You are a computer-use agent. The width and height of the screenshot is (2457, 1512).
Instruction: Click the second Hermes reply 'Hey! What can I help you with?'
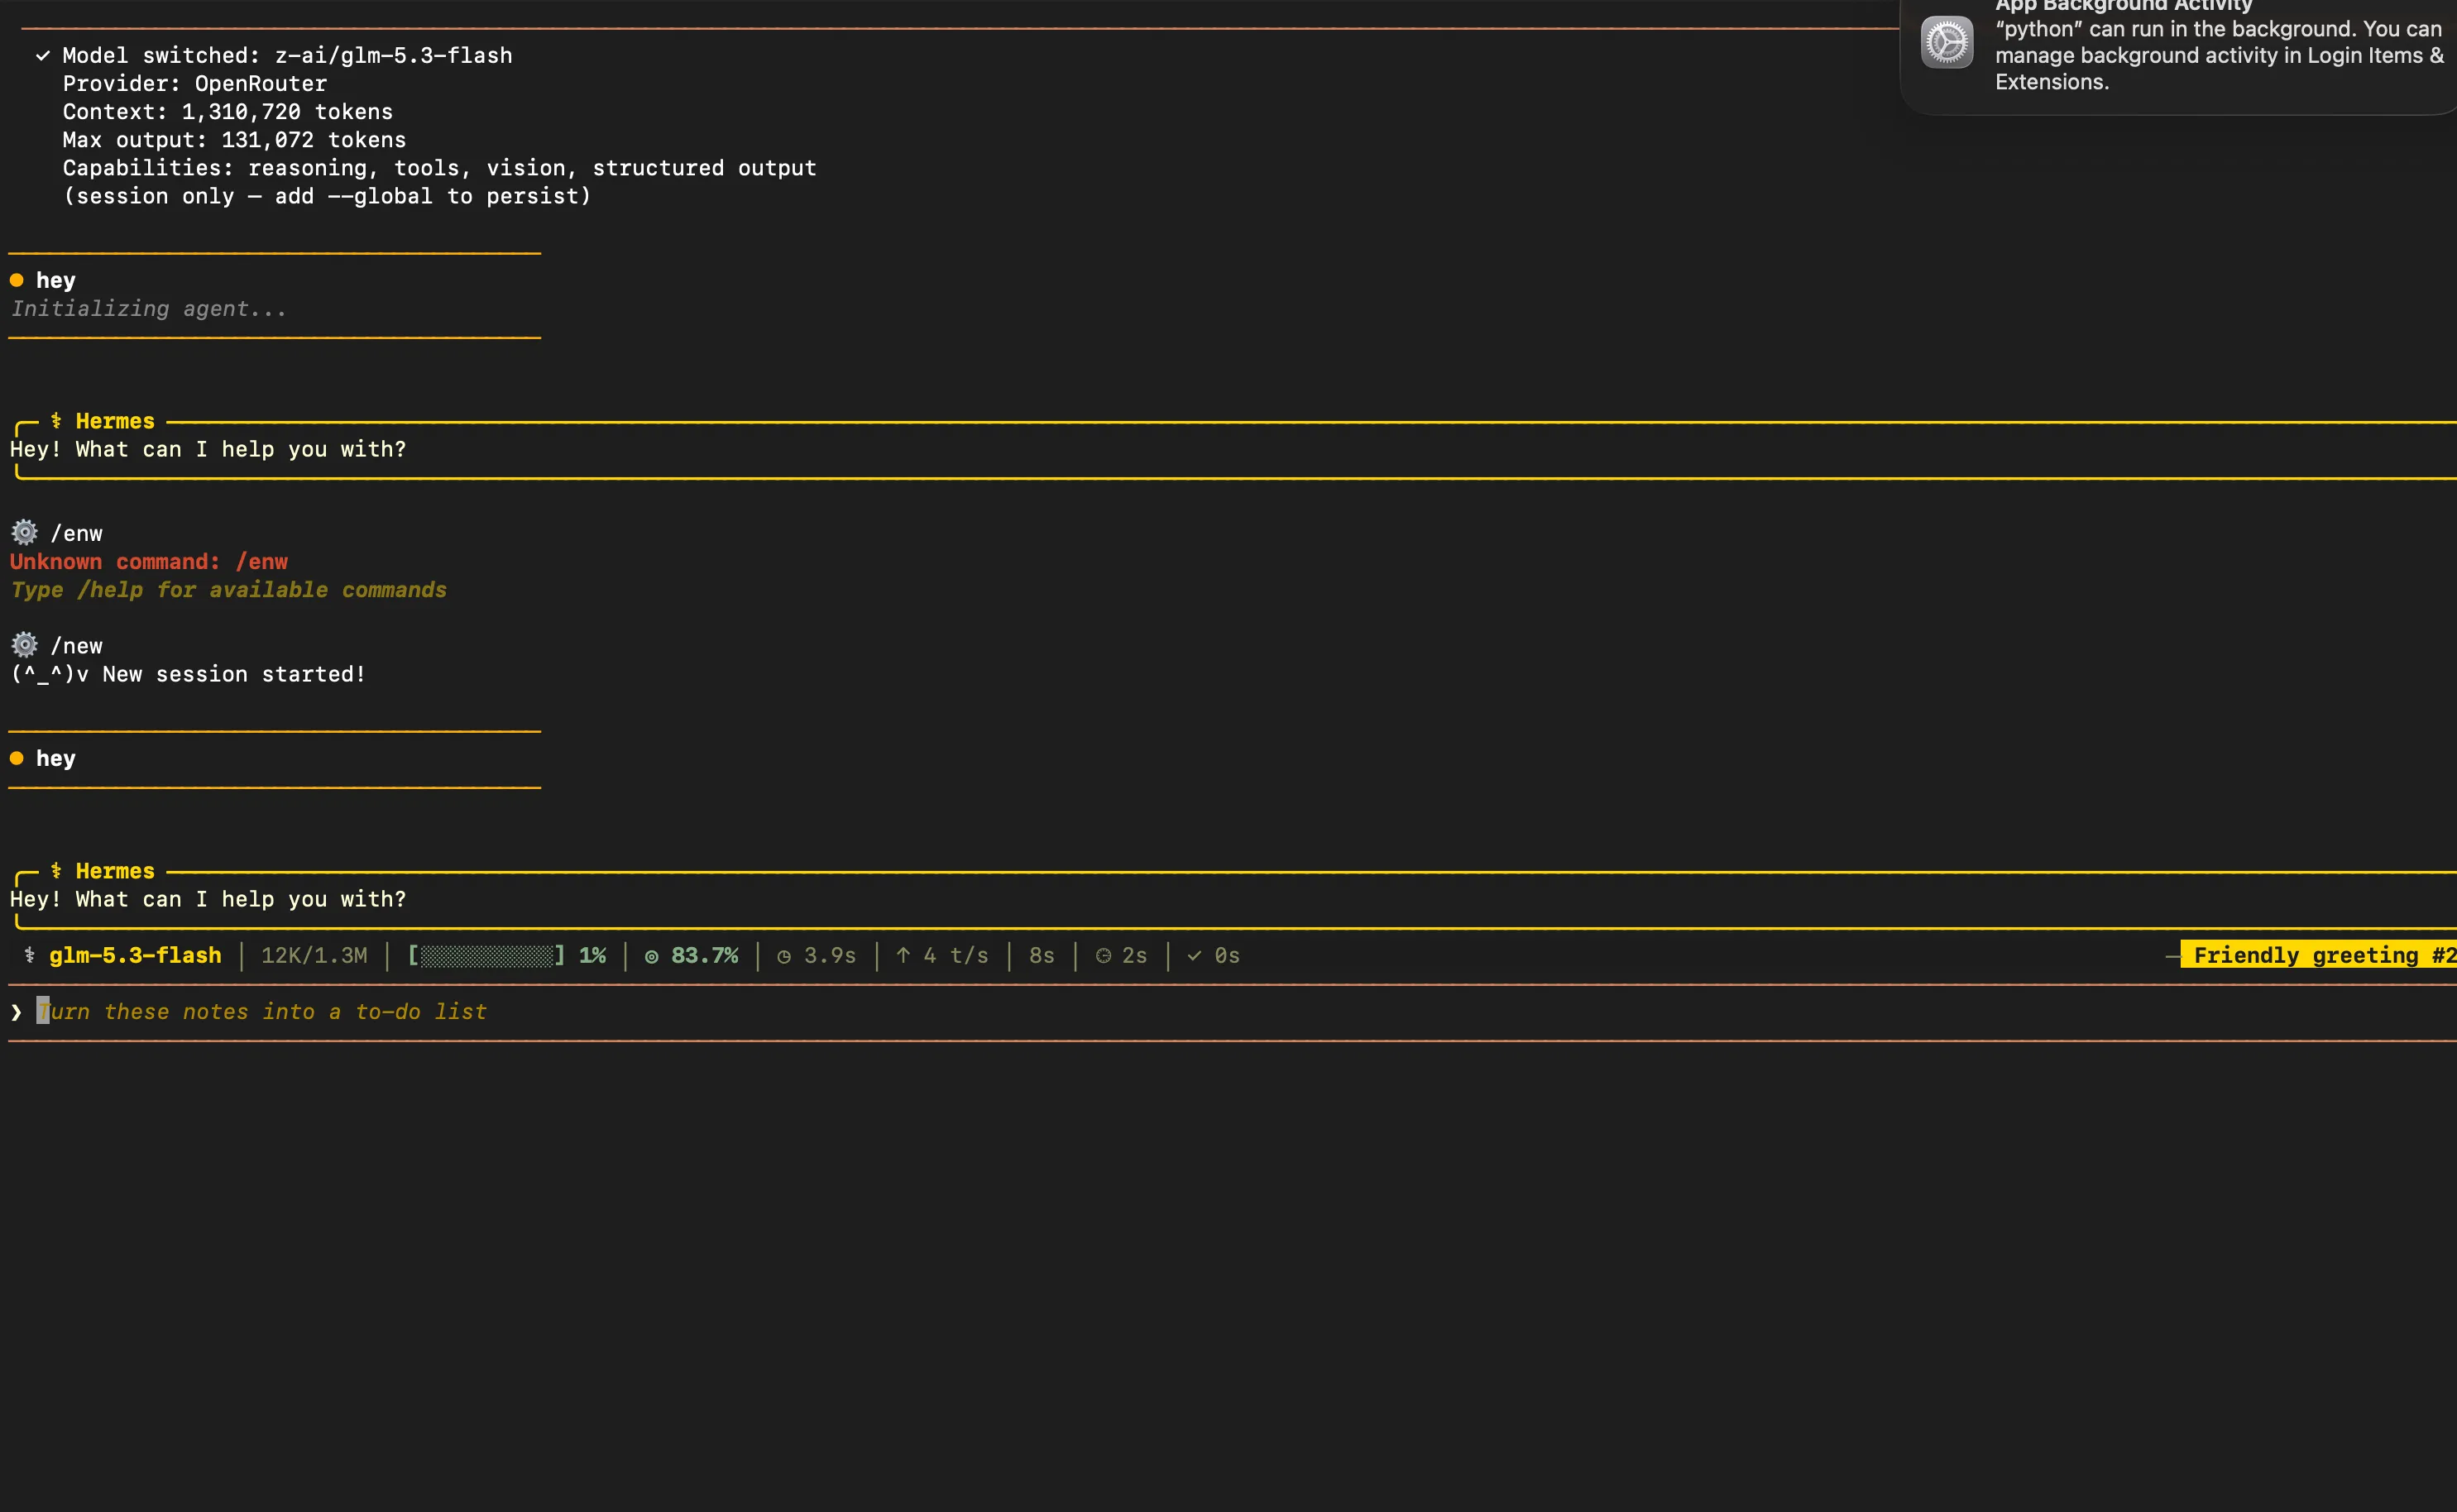pyautogui.click(x=208, y=899)
